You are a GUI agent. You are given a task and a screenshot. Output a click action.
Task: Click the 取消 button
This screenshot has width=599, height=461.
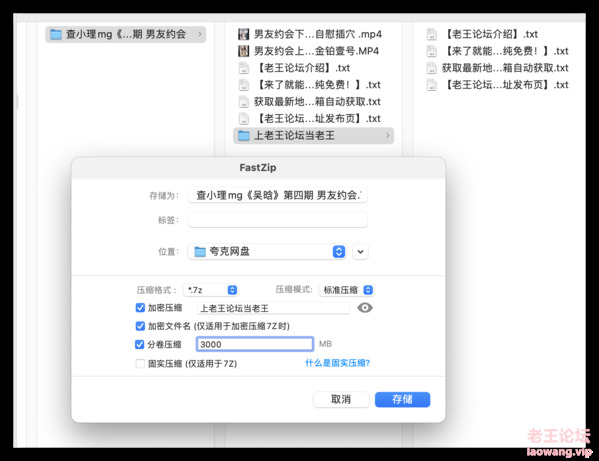point(341,400)
